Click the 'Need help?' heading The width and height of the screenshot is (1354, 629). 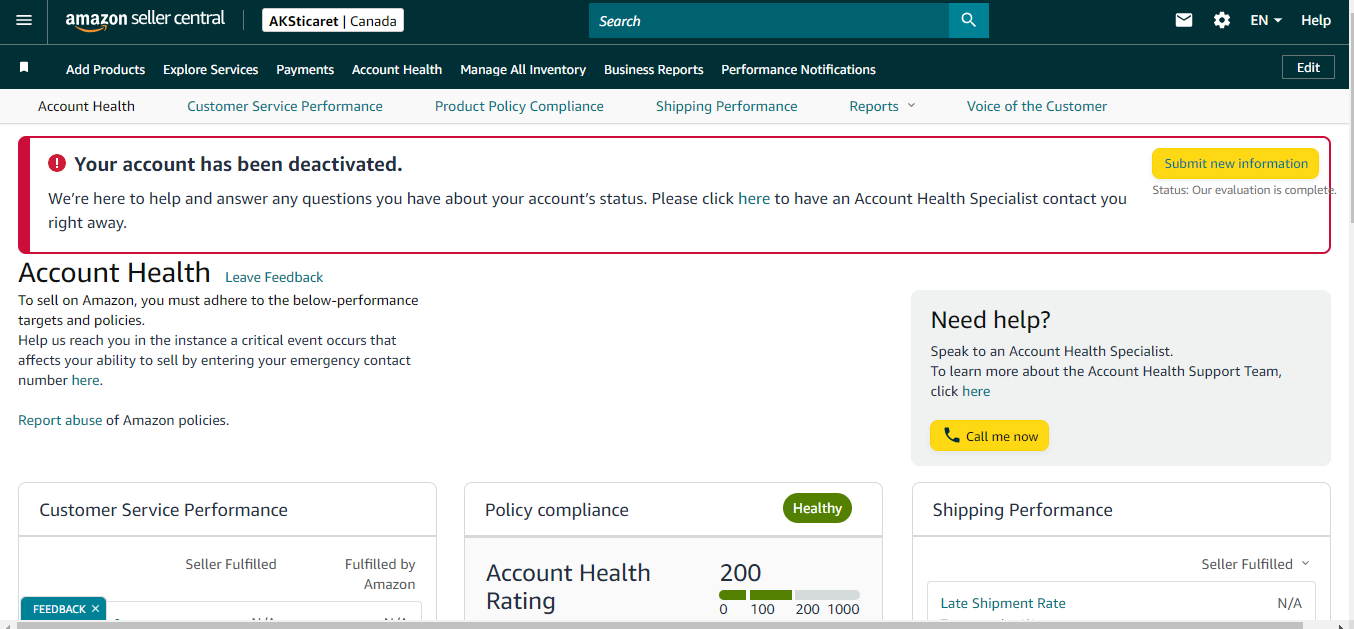pos(990,320)
